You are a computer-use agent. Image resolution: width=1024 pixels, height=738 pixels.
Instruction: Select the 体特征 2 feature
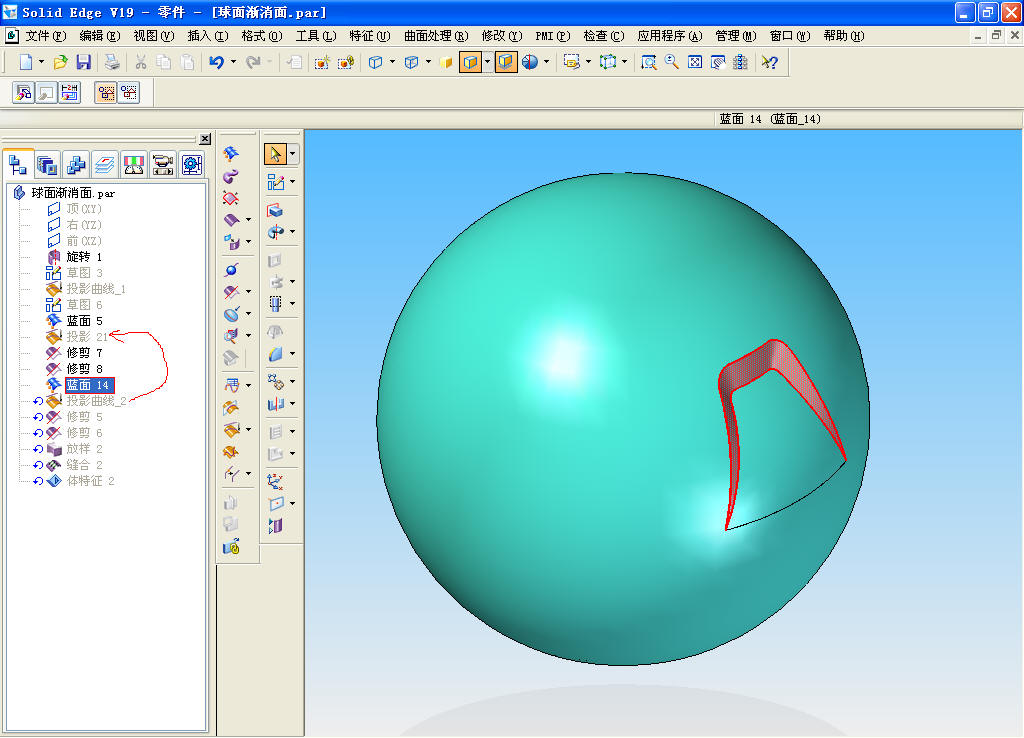click(x=90, y=481)
